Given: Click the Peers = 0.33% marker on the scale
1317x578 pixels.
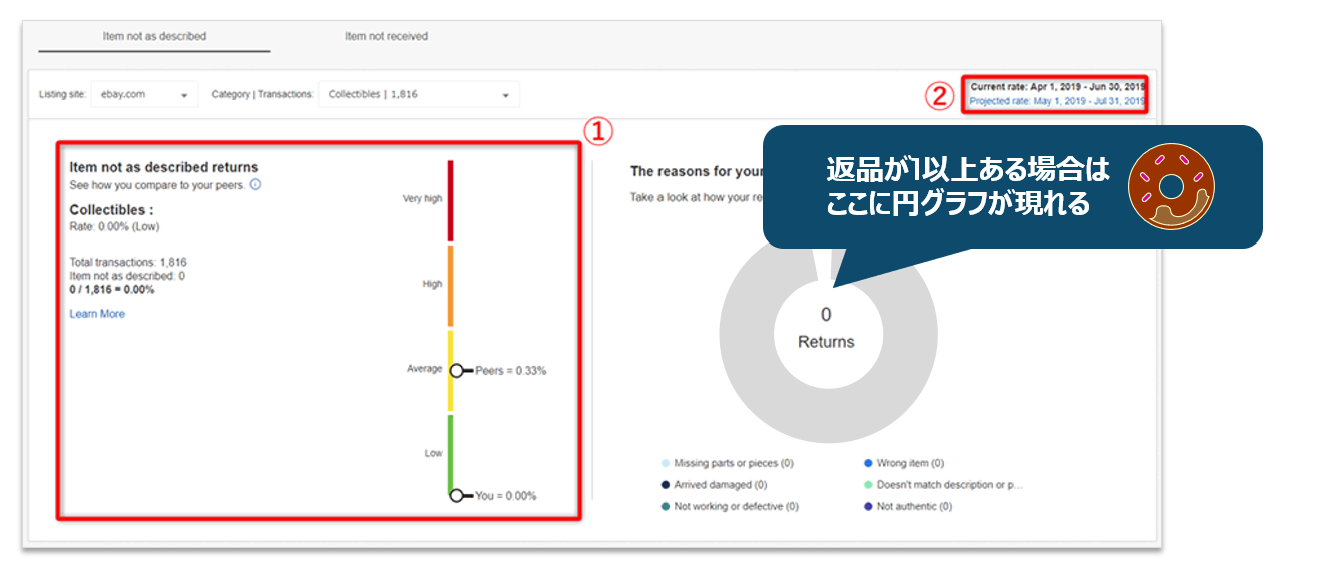Looking at the screenshot, I should [456, 370].
